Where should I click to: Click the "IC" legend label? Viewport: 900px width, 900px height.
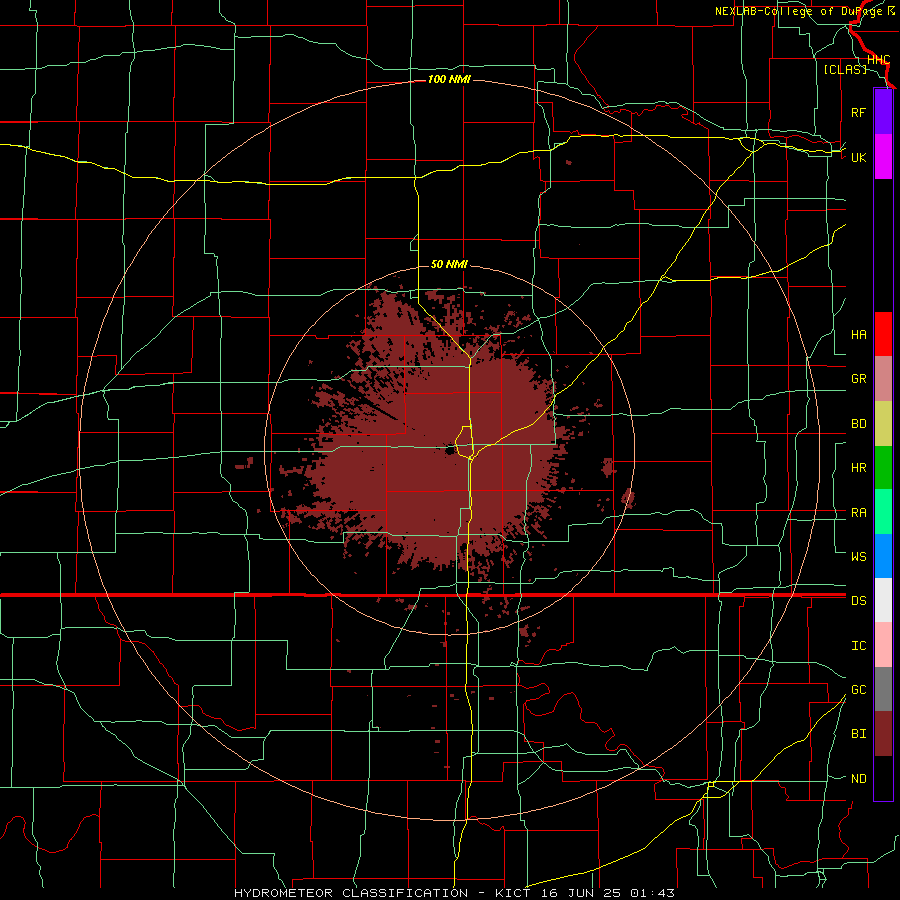(858, 646)
